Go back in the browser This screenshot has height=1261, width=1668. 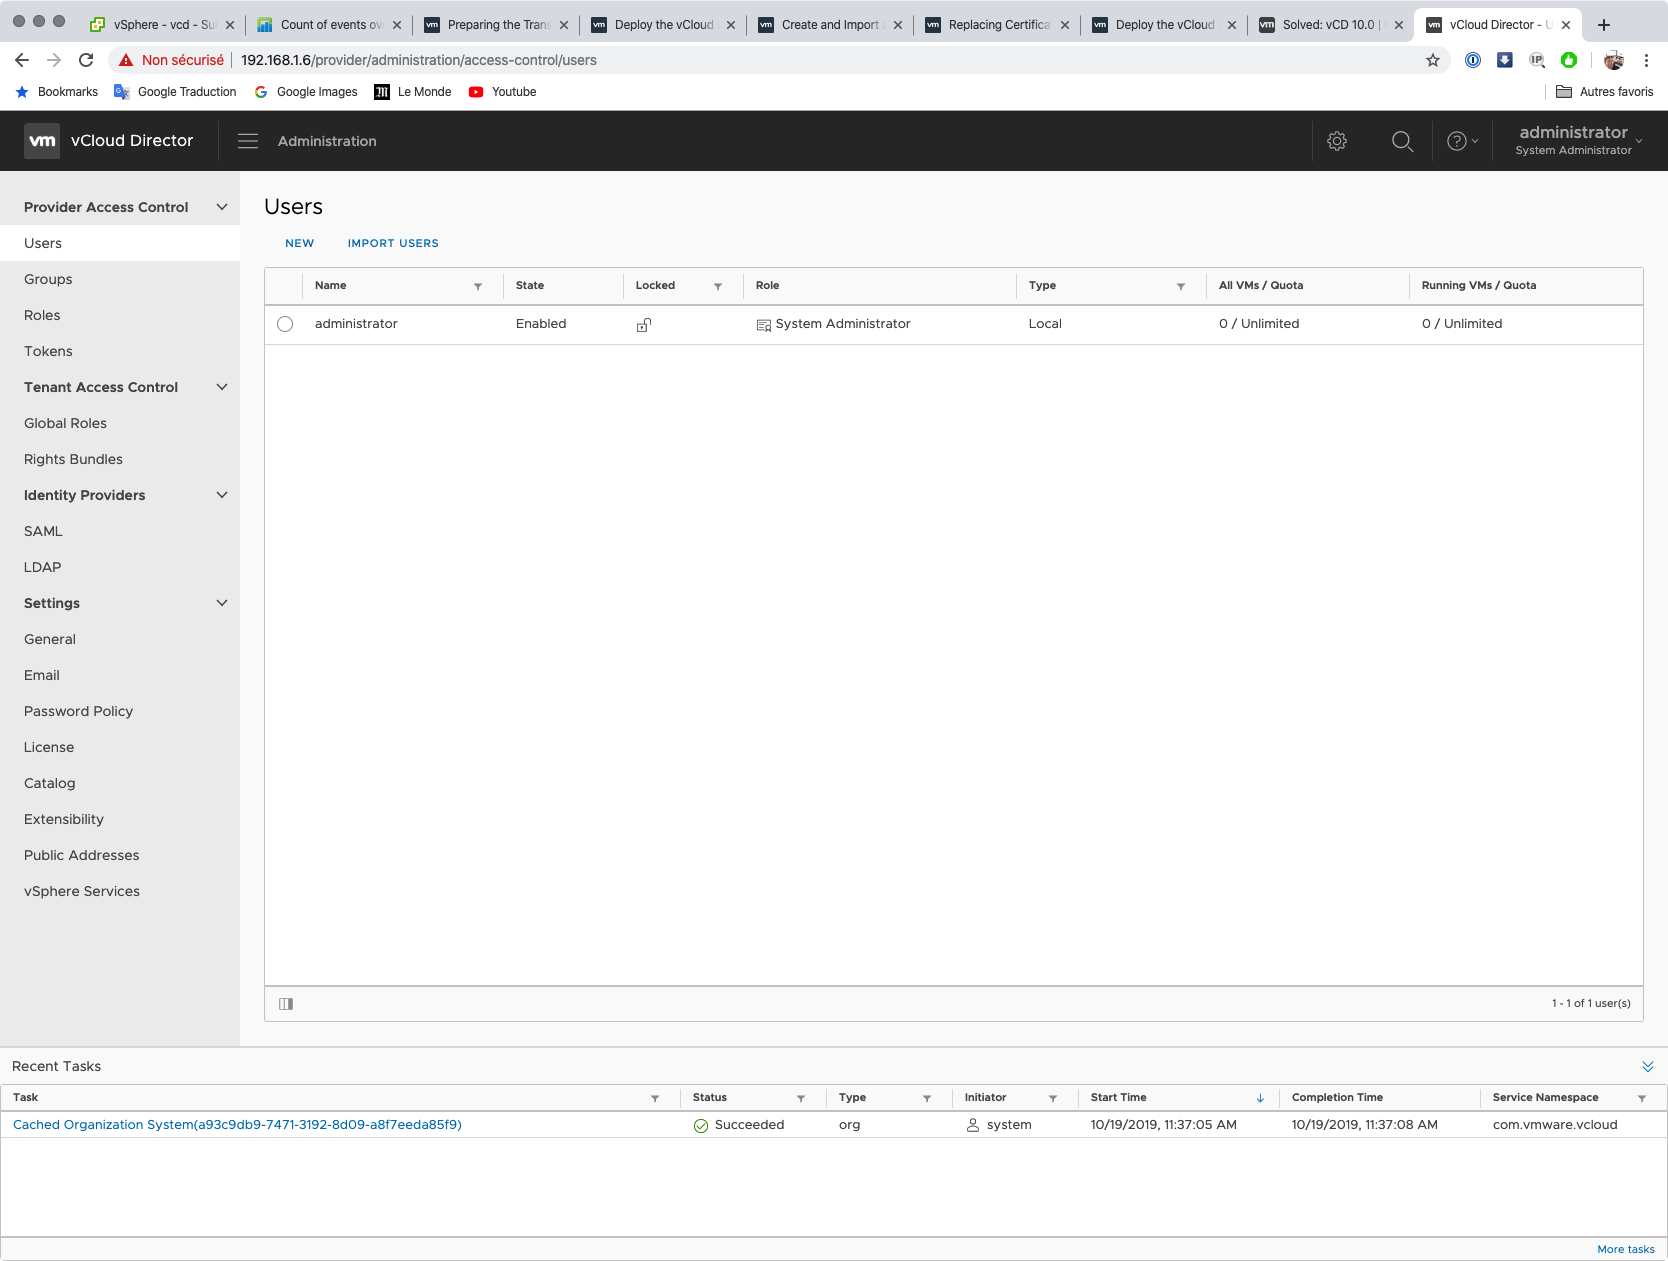[22, 60]
